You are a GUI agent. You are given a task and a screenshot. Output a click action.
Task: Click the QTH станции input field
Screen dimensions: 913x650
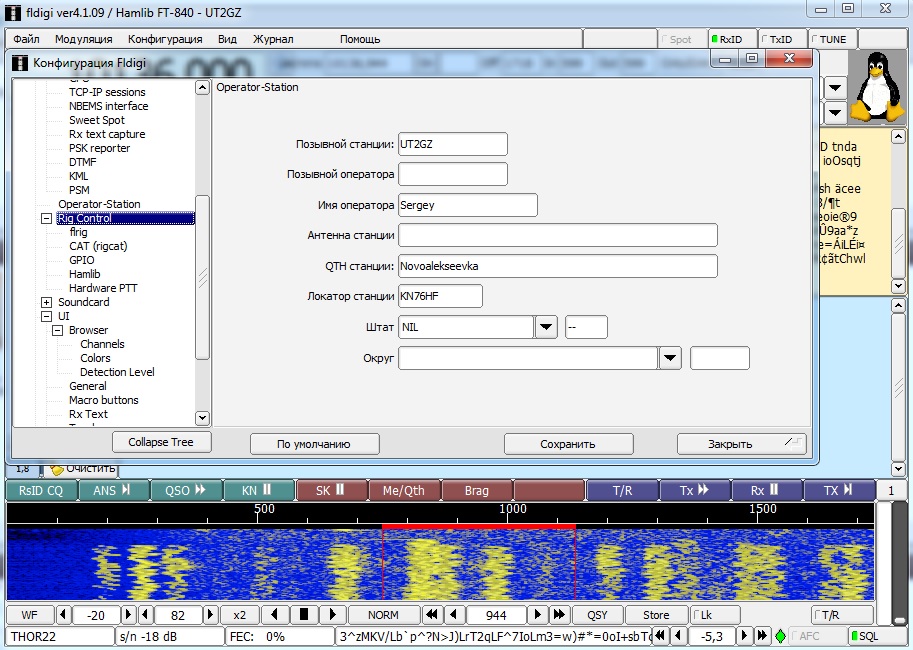tap(557, 266)
